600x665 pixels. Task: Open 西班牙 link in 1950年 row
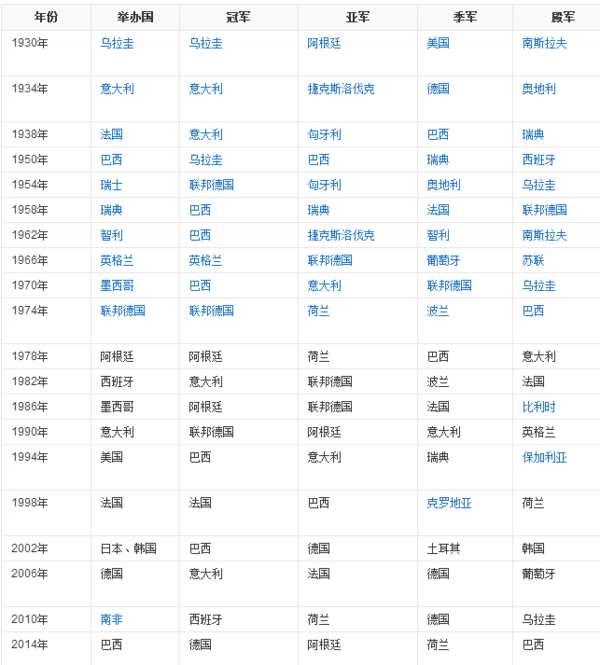point(539,160)
